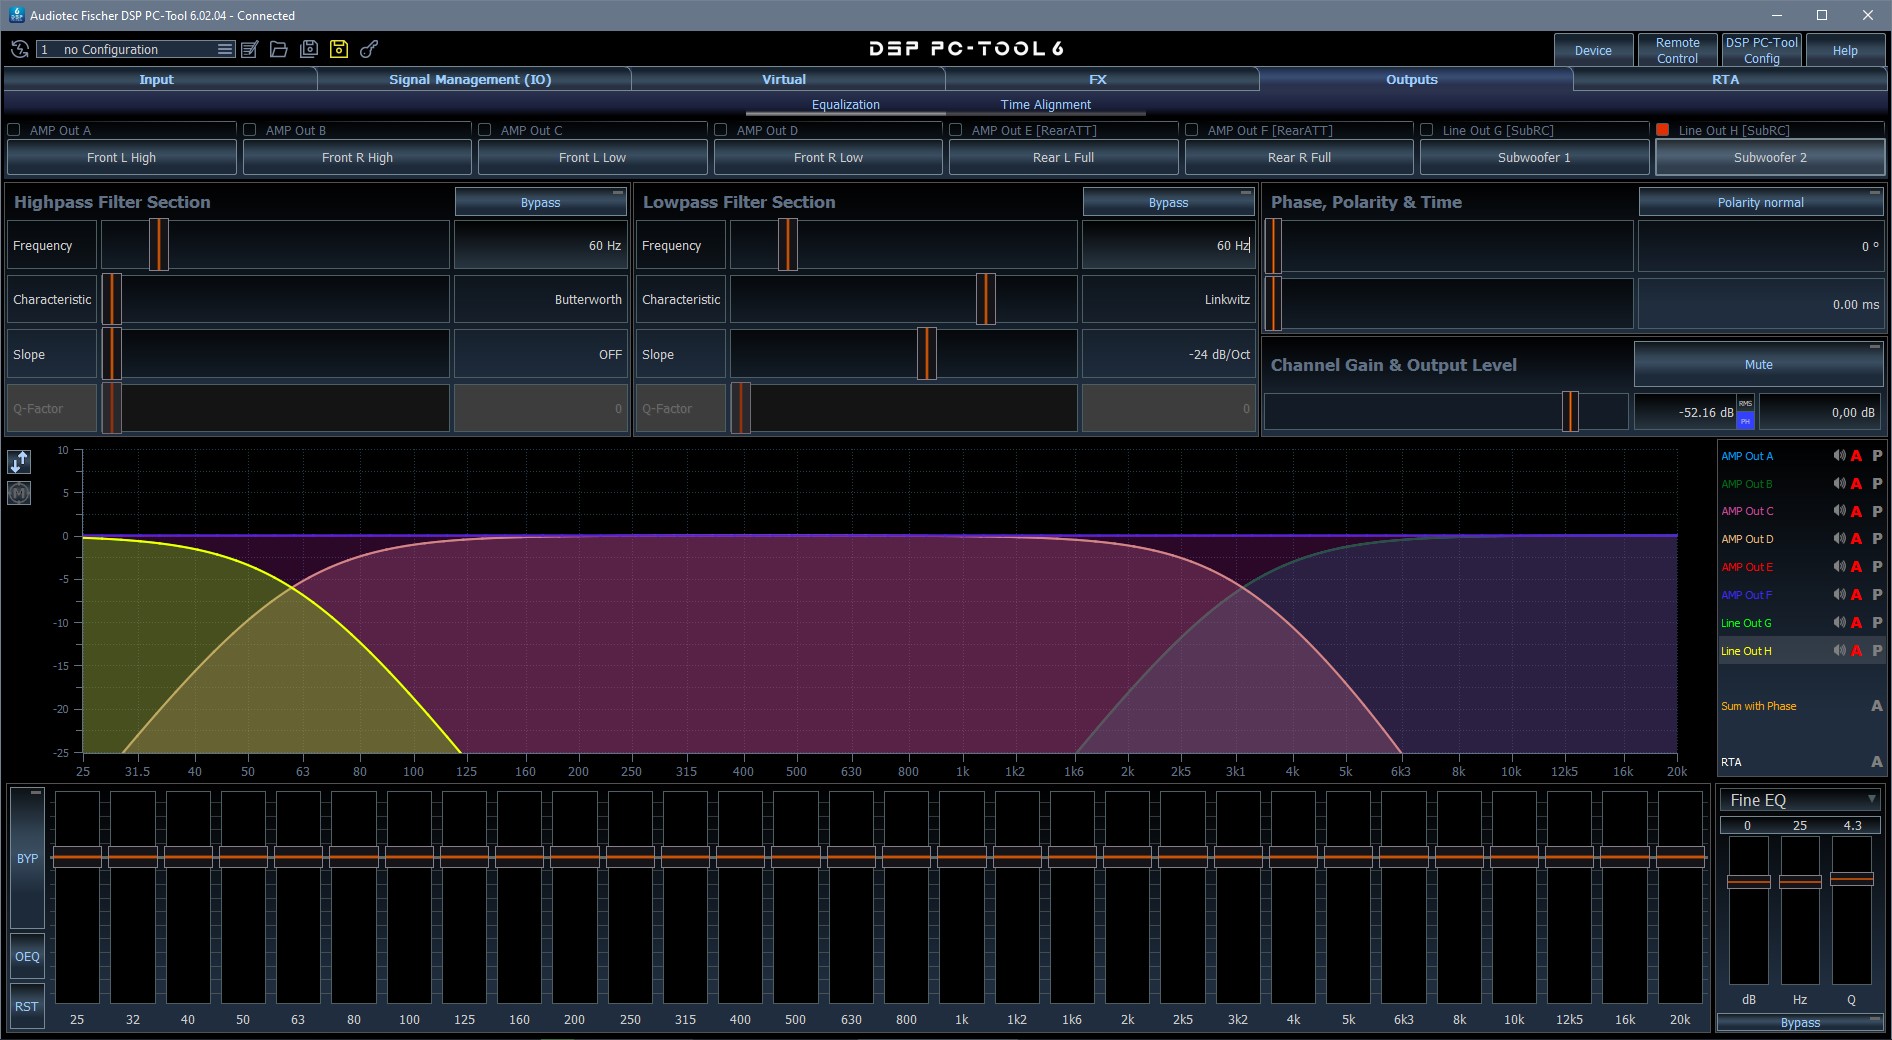Click the Mute button under Channel Gain
The image size is (1892, 1040).
(x=1758, y=364)
